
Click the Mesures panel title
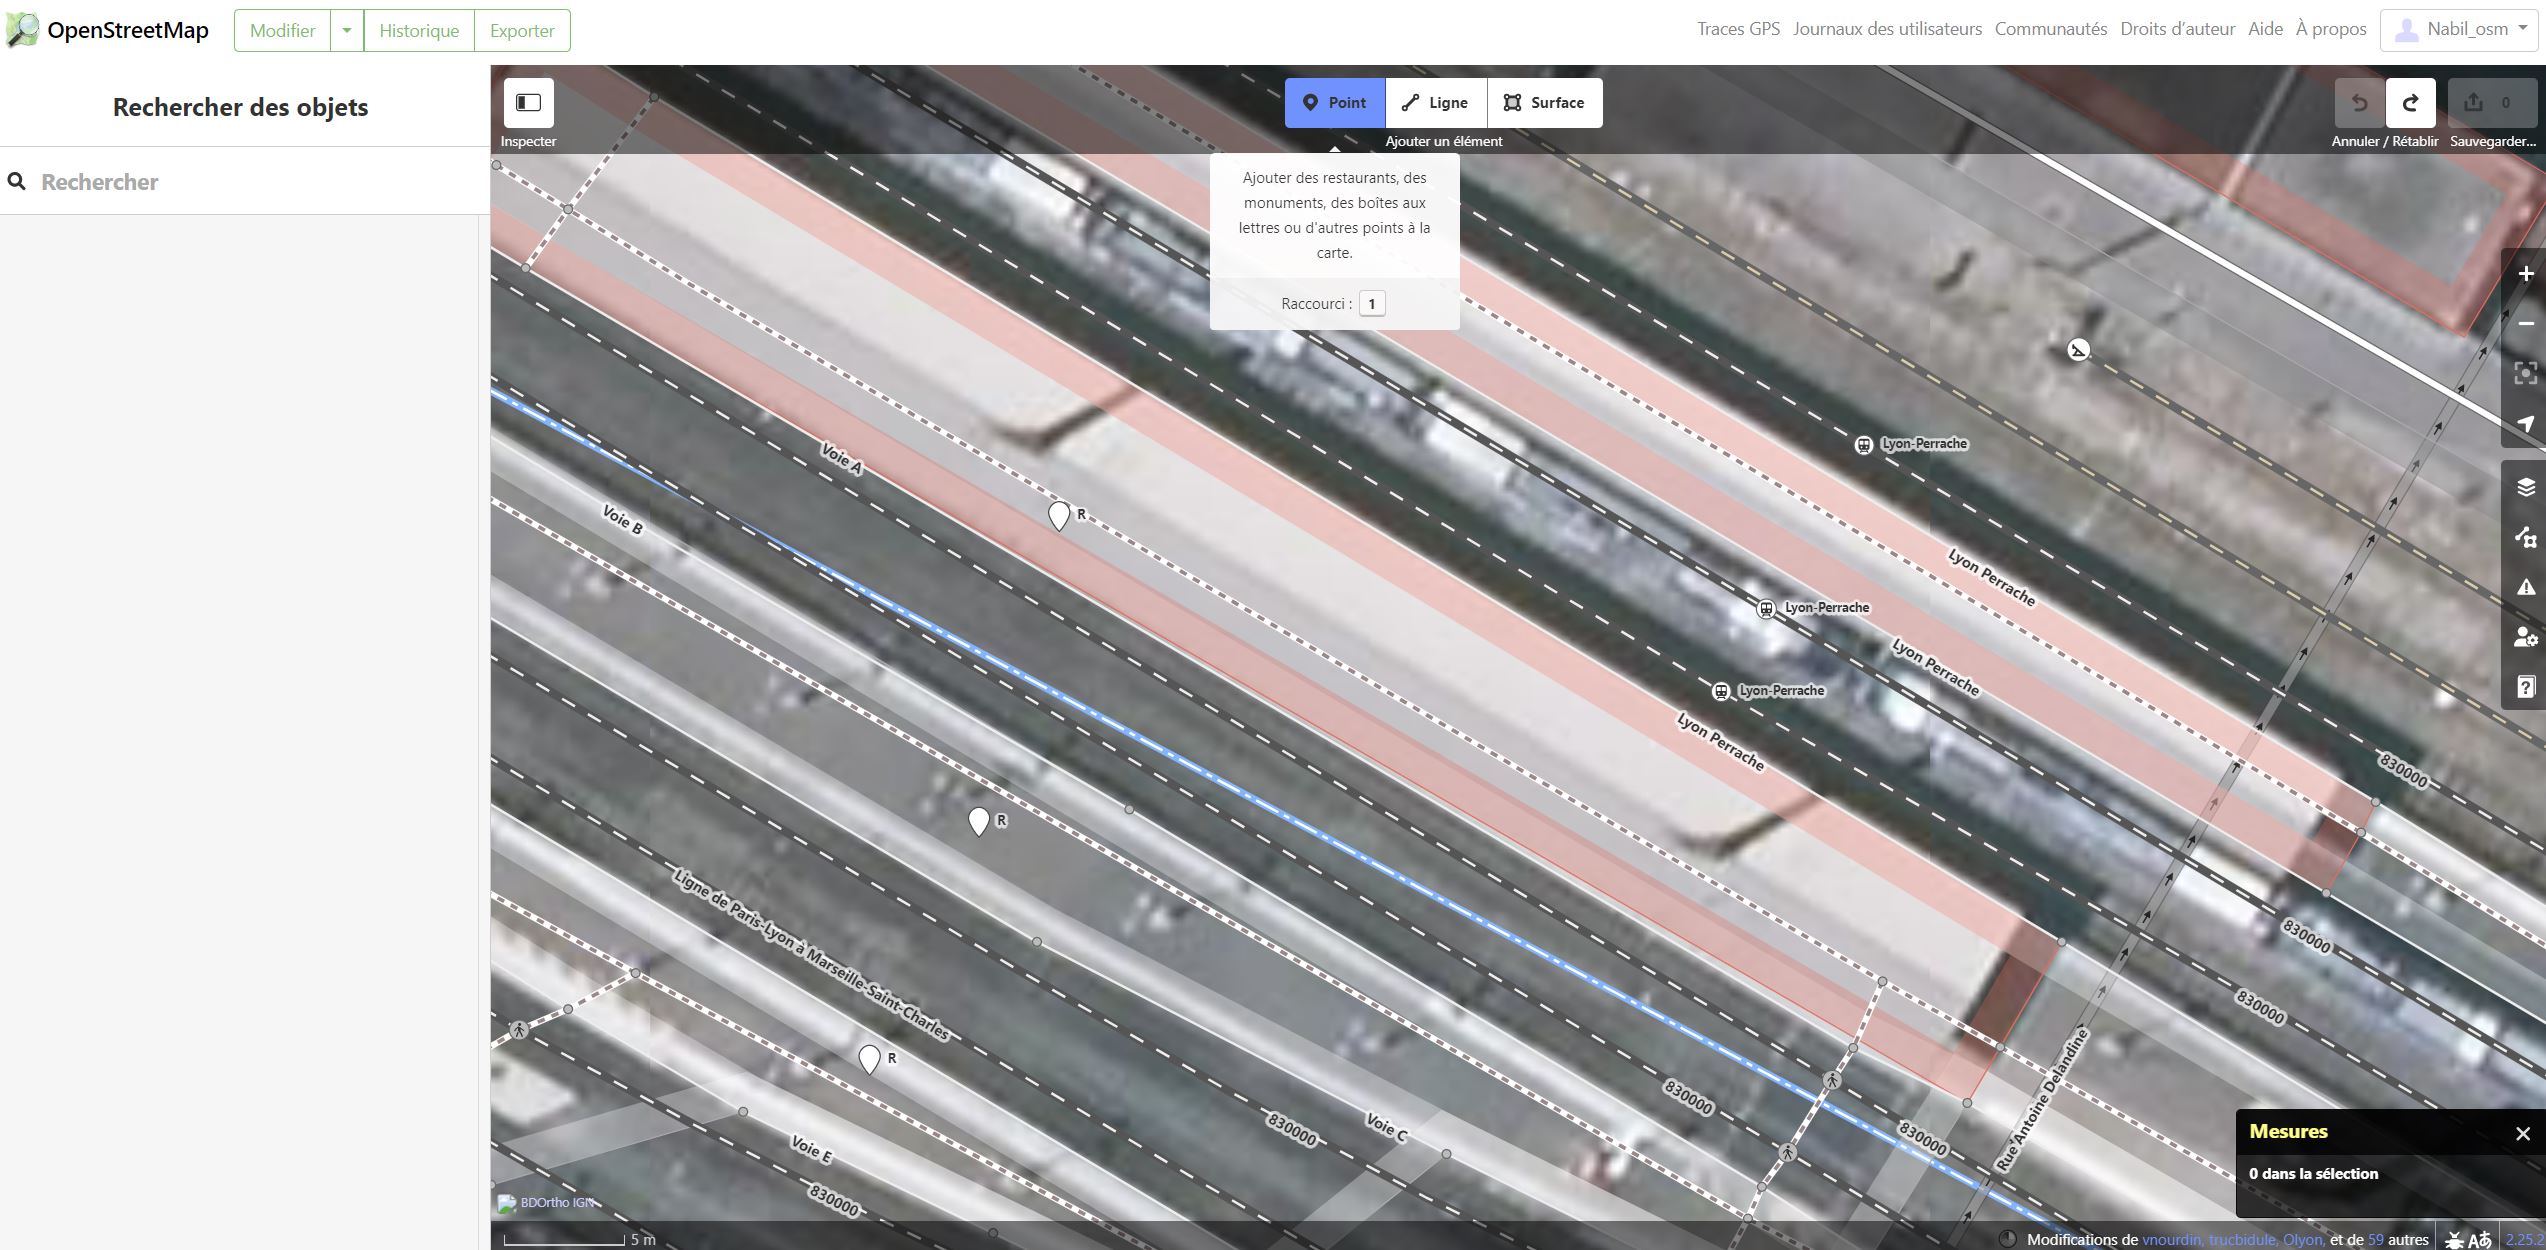point(2288,1132)
